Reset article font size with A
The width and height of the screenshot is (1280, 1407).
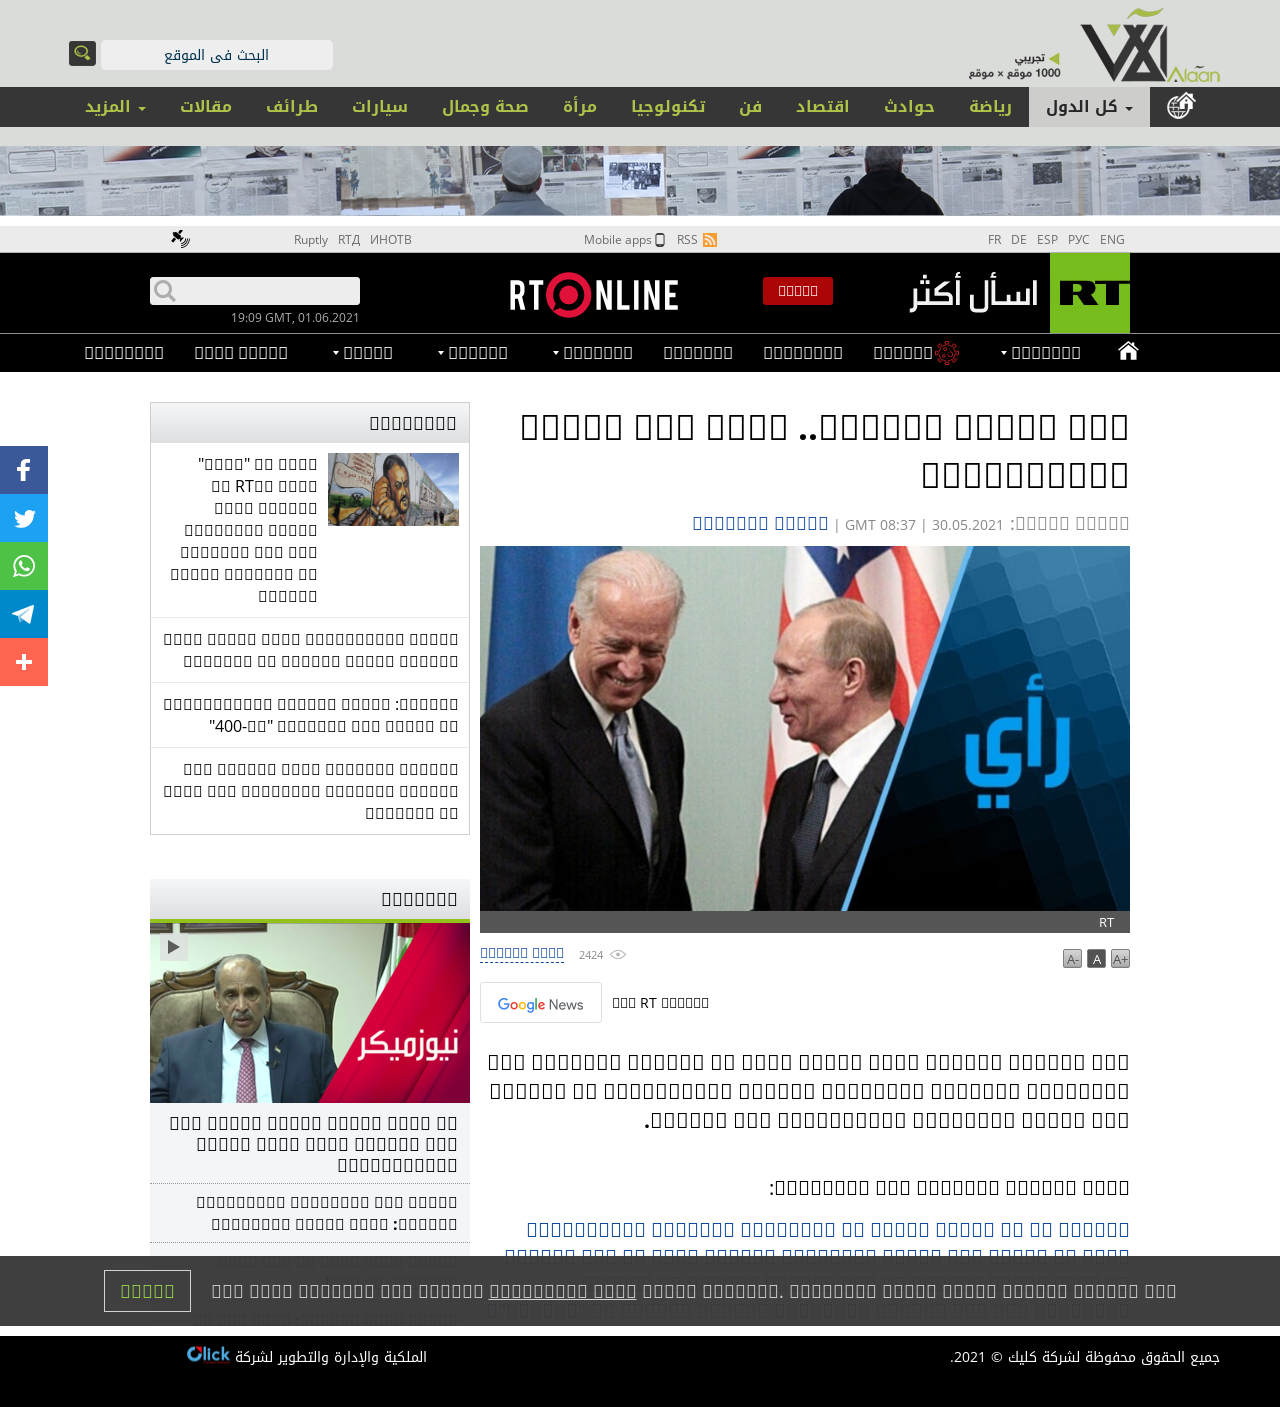1096,959
